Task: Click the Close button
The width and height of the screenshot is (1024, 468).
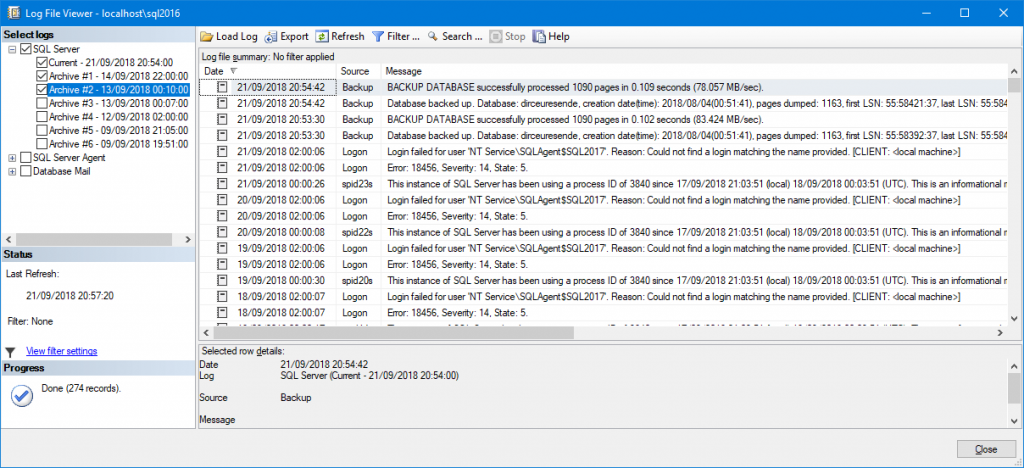Action: (x=986, y=449)
